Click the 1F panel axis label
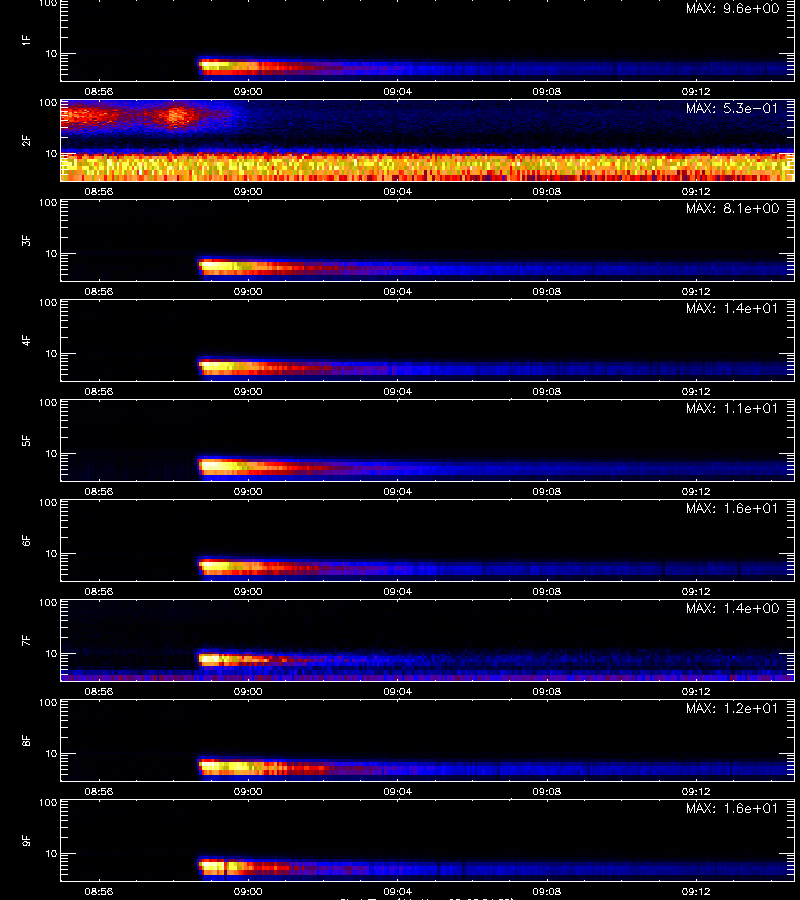This screenshot has height=900, width=800. pyautogui.click(x=26, y=40)
